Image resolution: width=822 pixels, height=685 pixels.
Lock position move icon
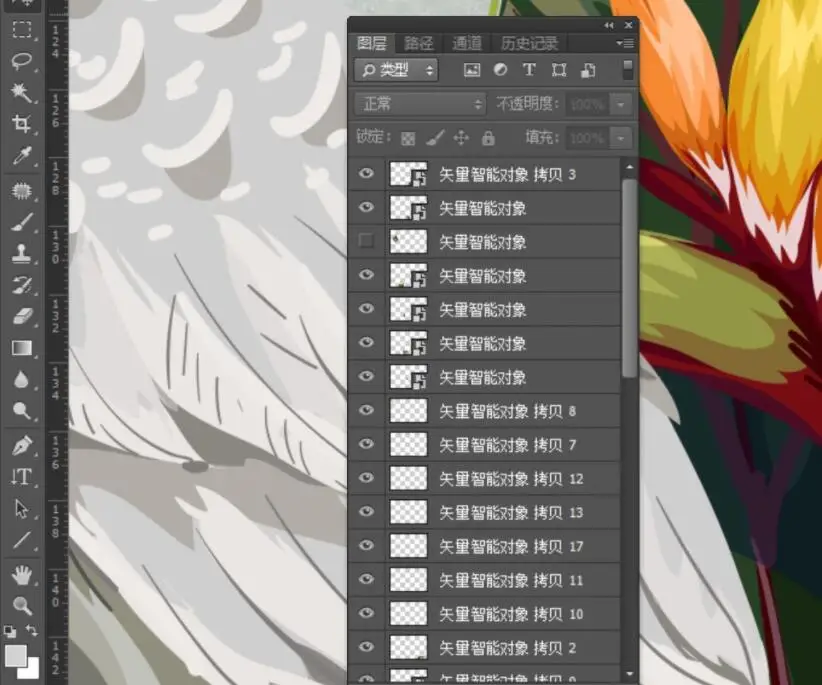(x=461, y=138)
